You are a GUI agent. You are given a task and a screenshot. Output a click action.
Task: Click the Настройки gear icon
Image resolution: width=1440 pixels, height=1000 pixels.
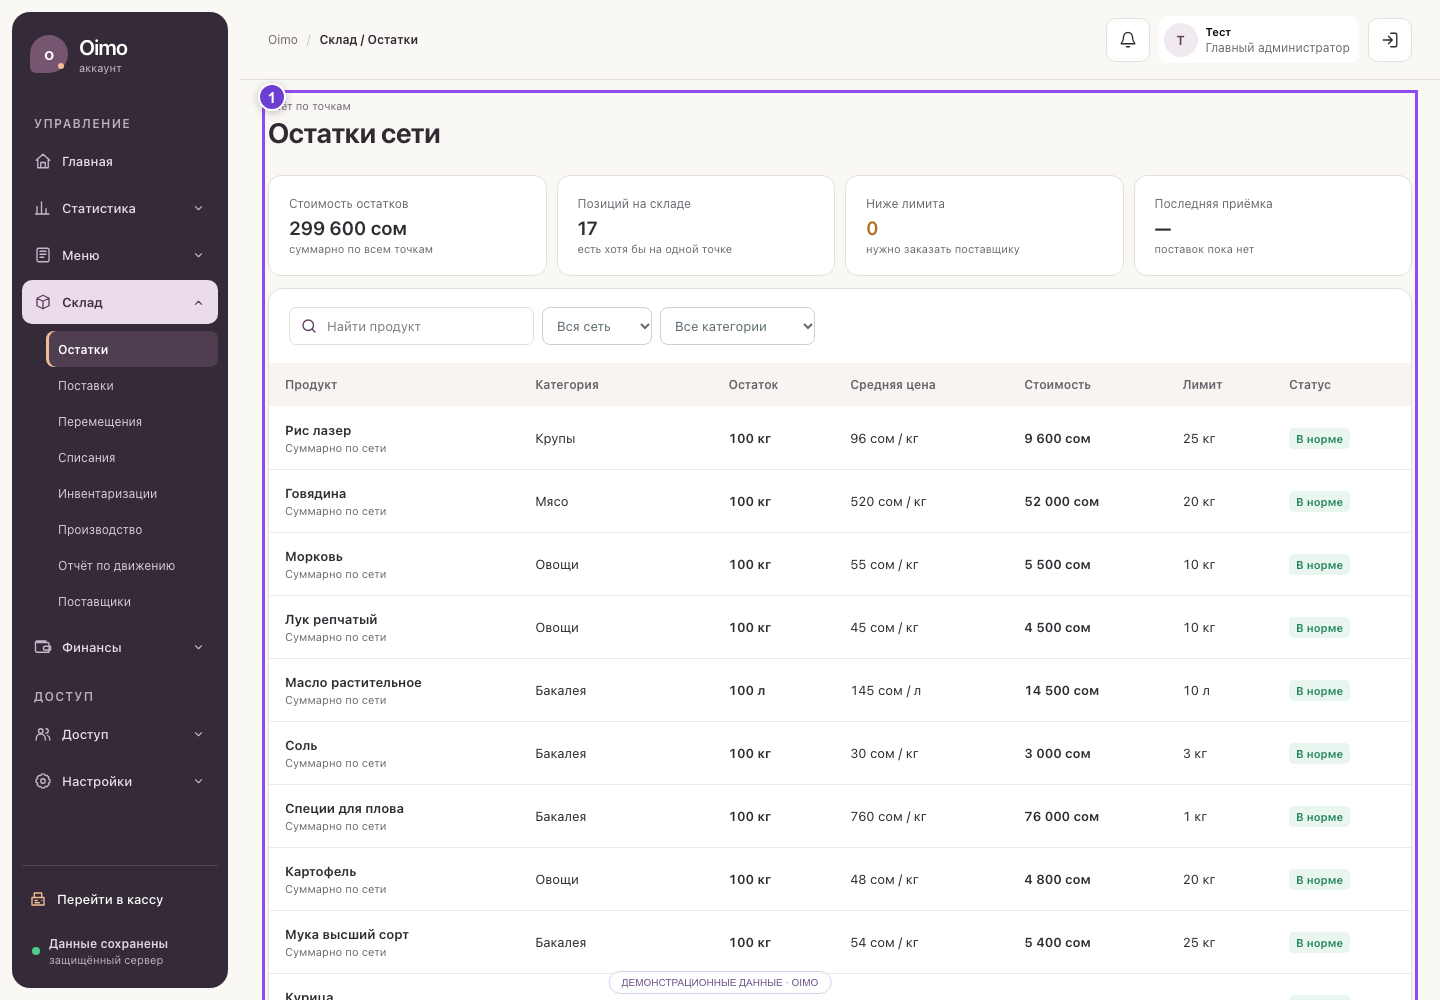[x=43, y=781]
